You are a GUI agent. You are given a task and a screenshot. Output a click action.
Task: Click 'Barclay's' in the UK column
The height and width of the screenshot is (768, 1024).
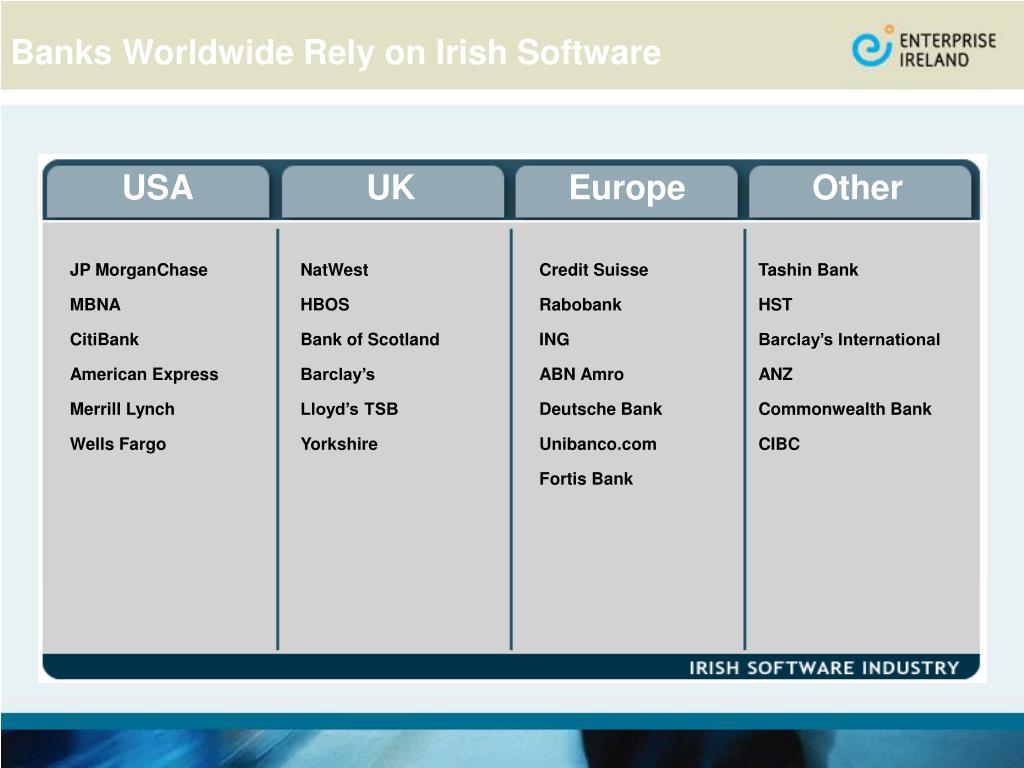click(x=338, y=374)
